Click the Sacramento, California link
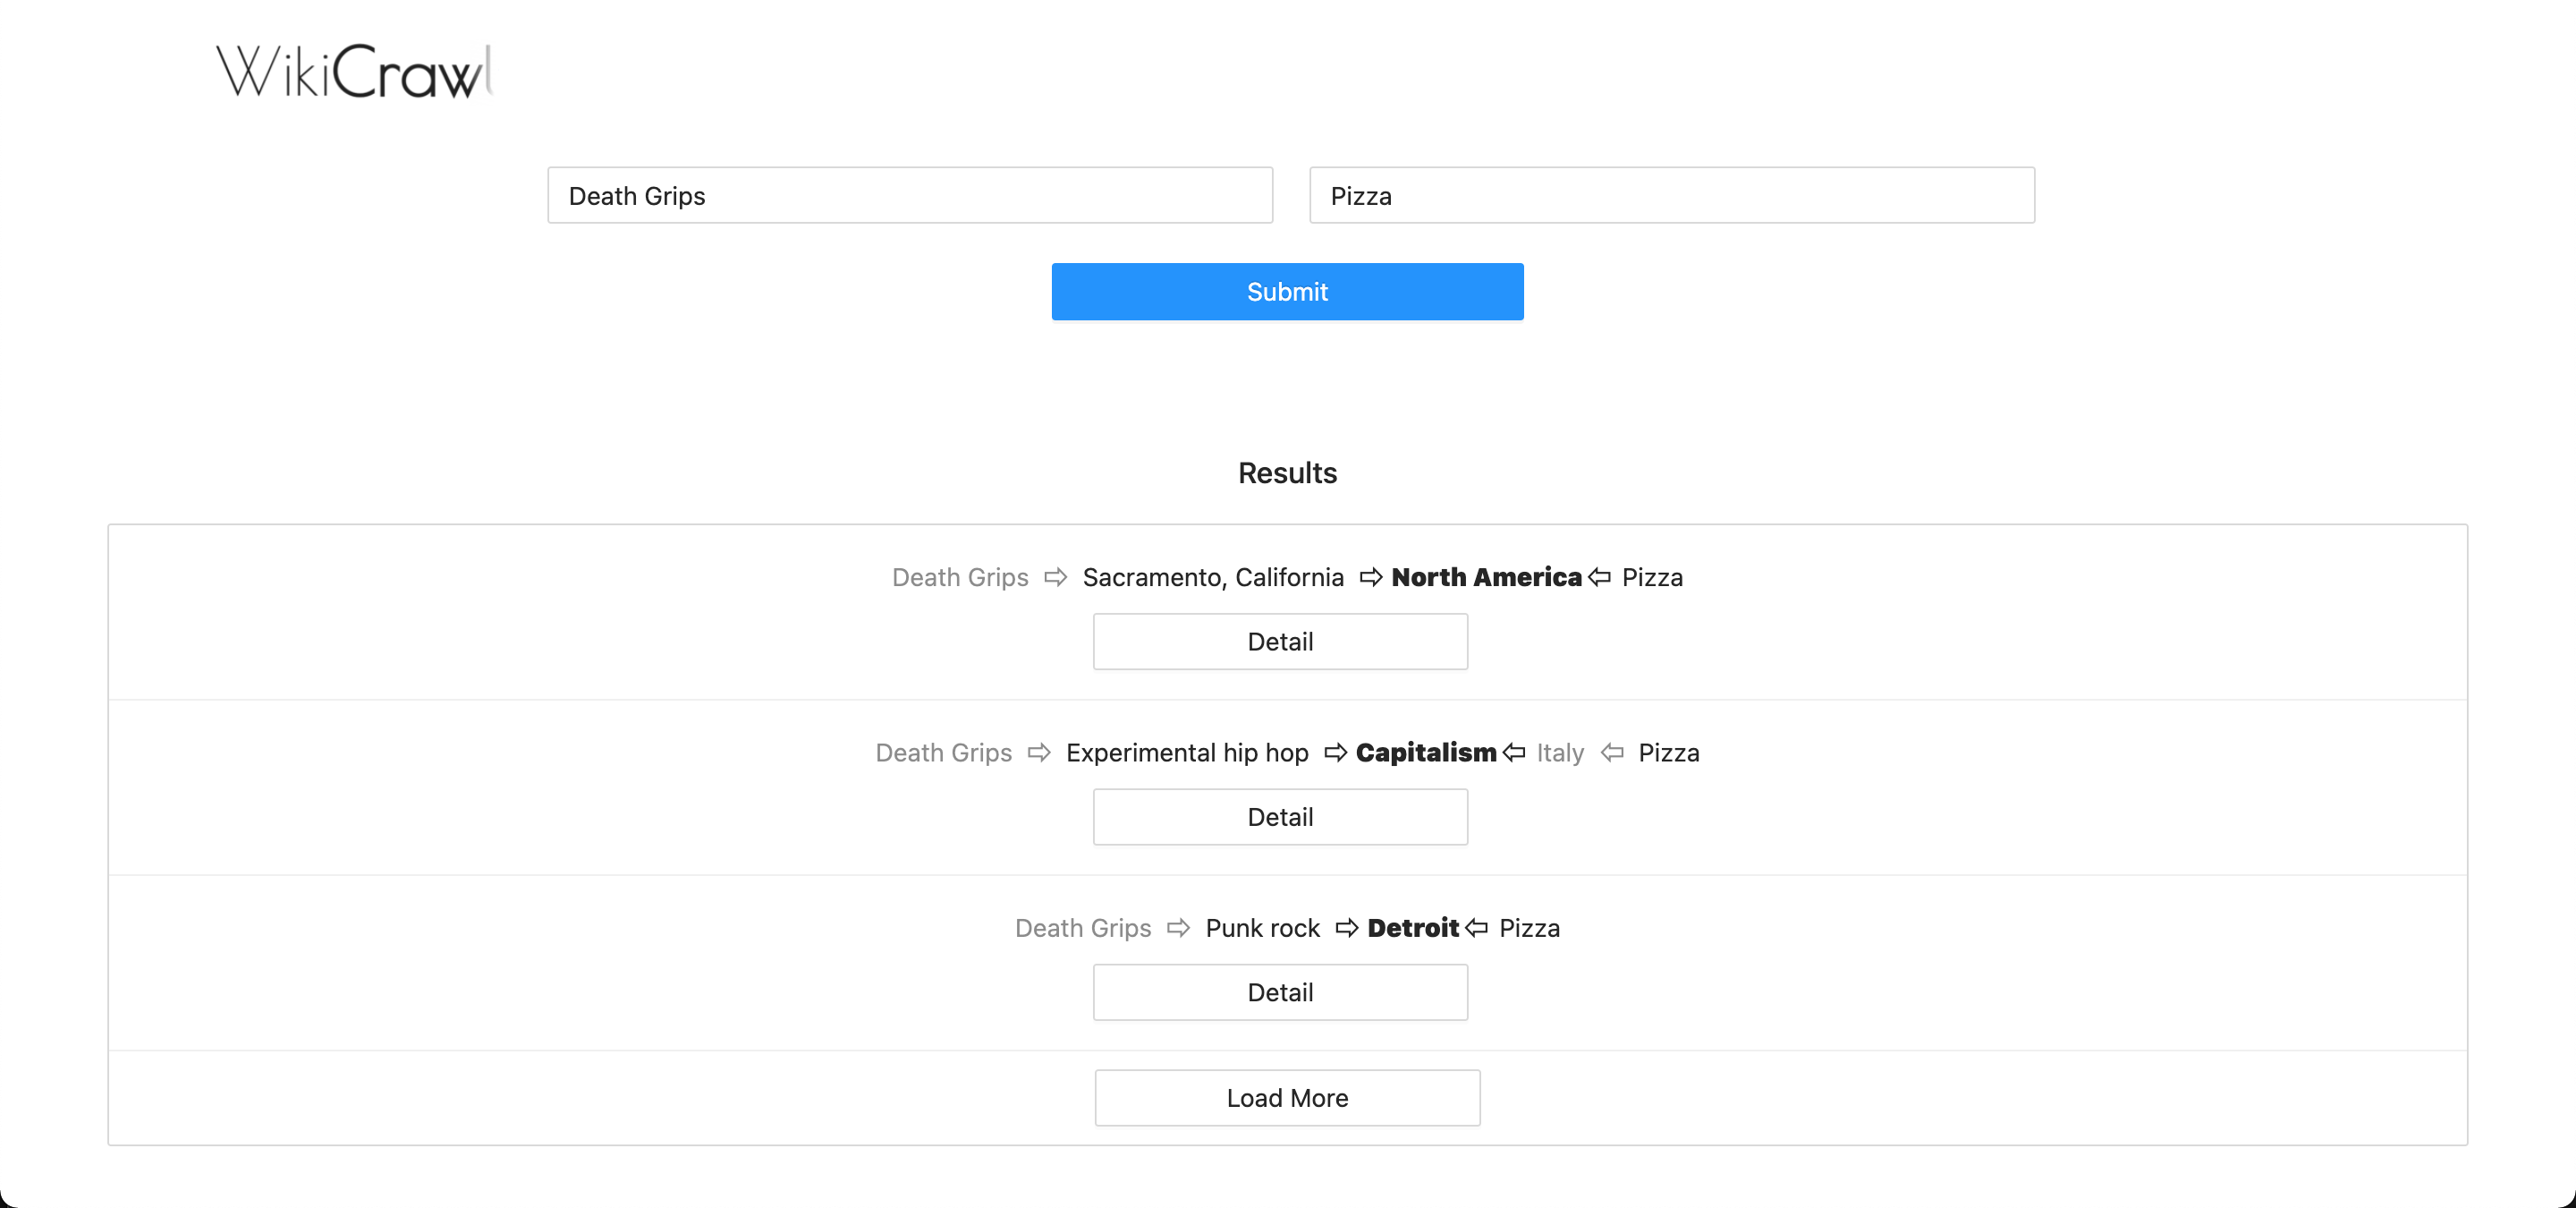The width and height of the screenshot is (2576, 1208). point(1213,577)
